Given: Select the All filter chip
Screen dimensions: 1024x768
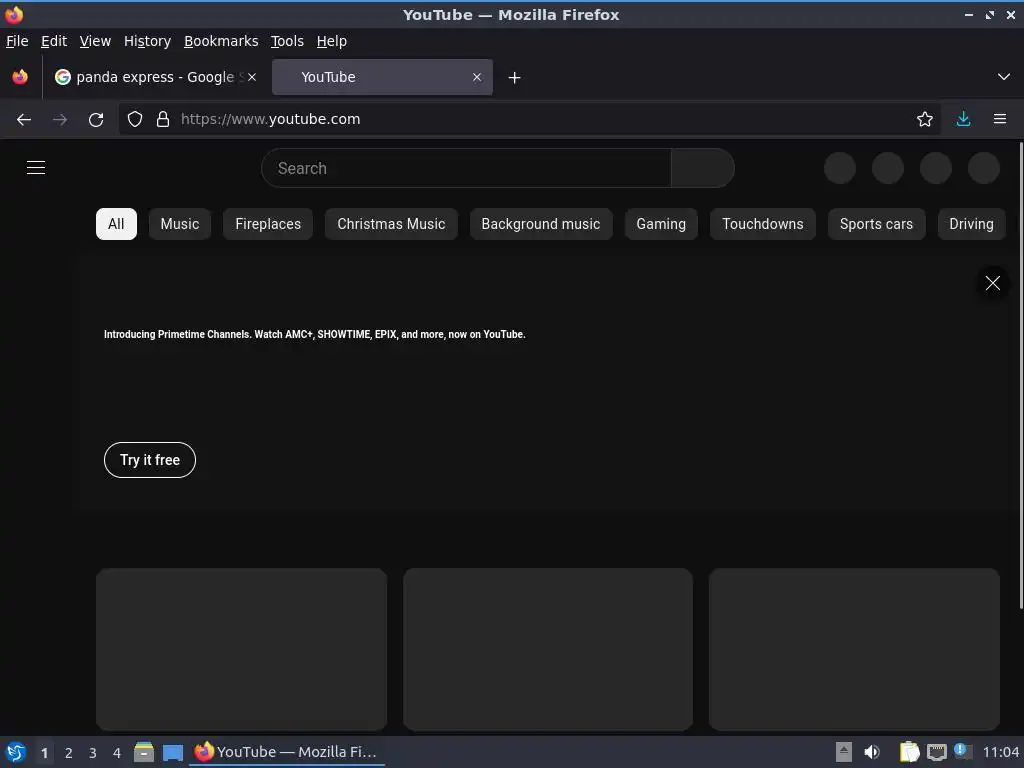Looking at the screenshot, I should pos(116,224).
